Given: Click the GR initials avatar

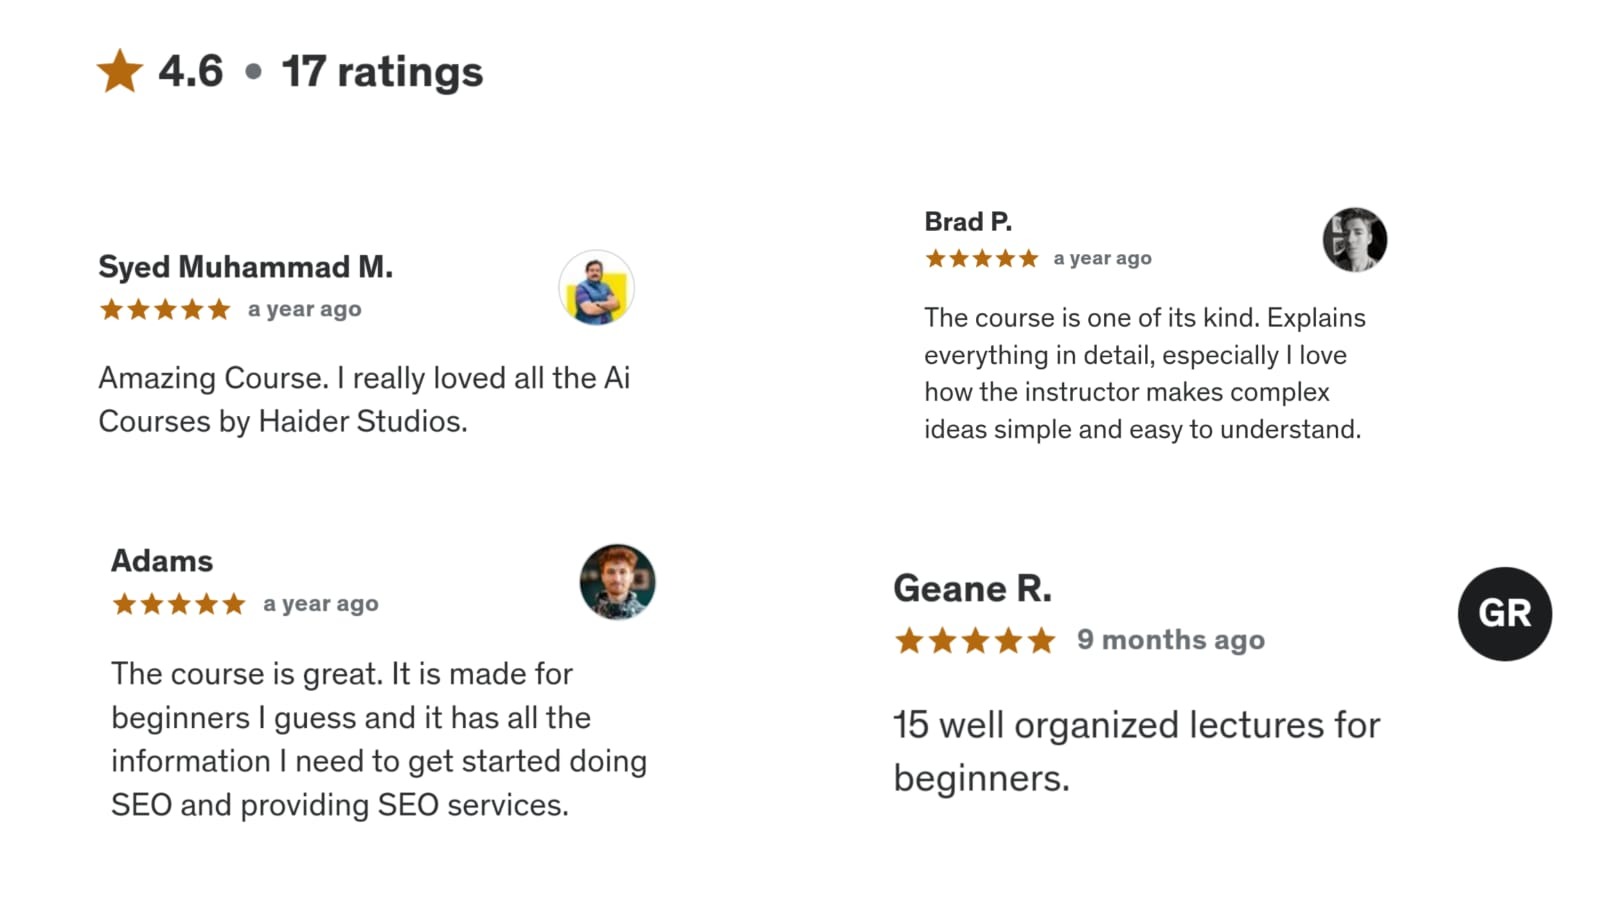Looking at the screenshot, I should click(1504, 613).
